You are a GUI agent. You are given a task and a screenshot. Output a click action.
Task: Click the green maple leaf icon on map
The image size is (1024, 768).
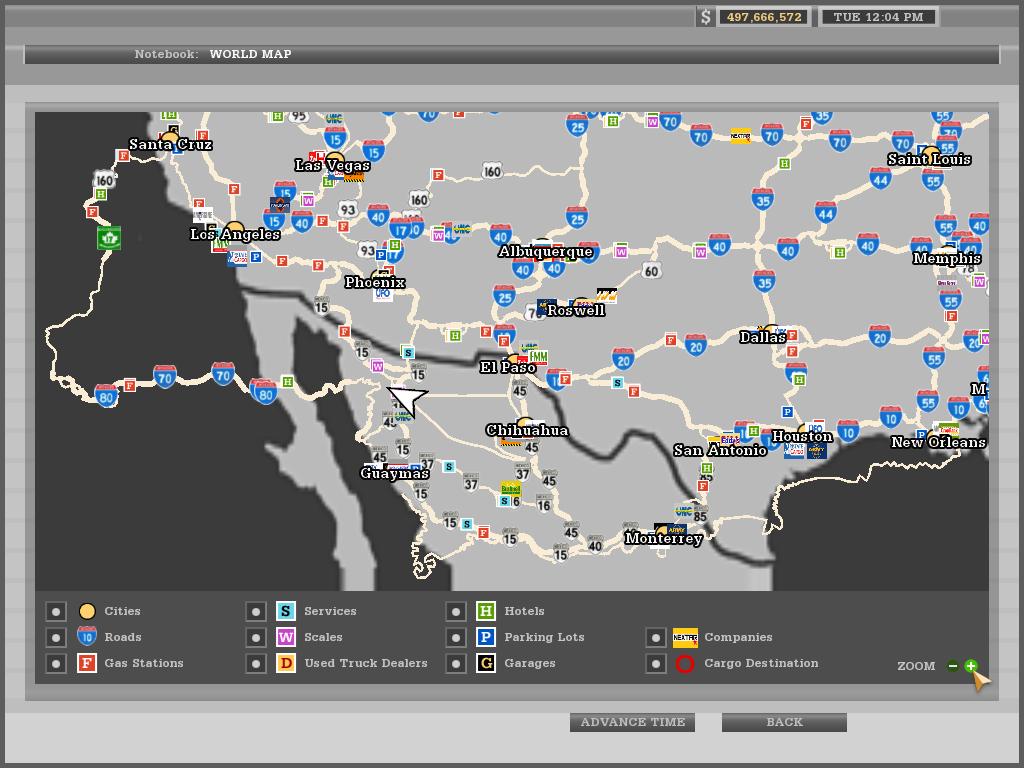pyautogui.click(x=109, y=238)
